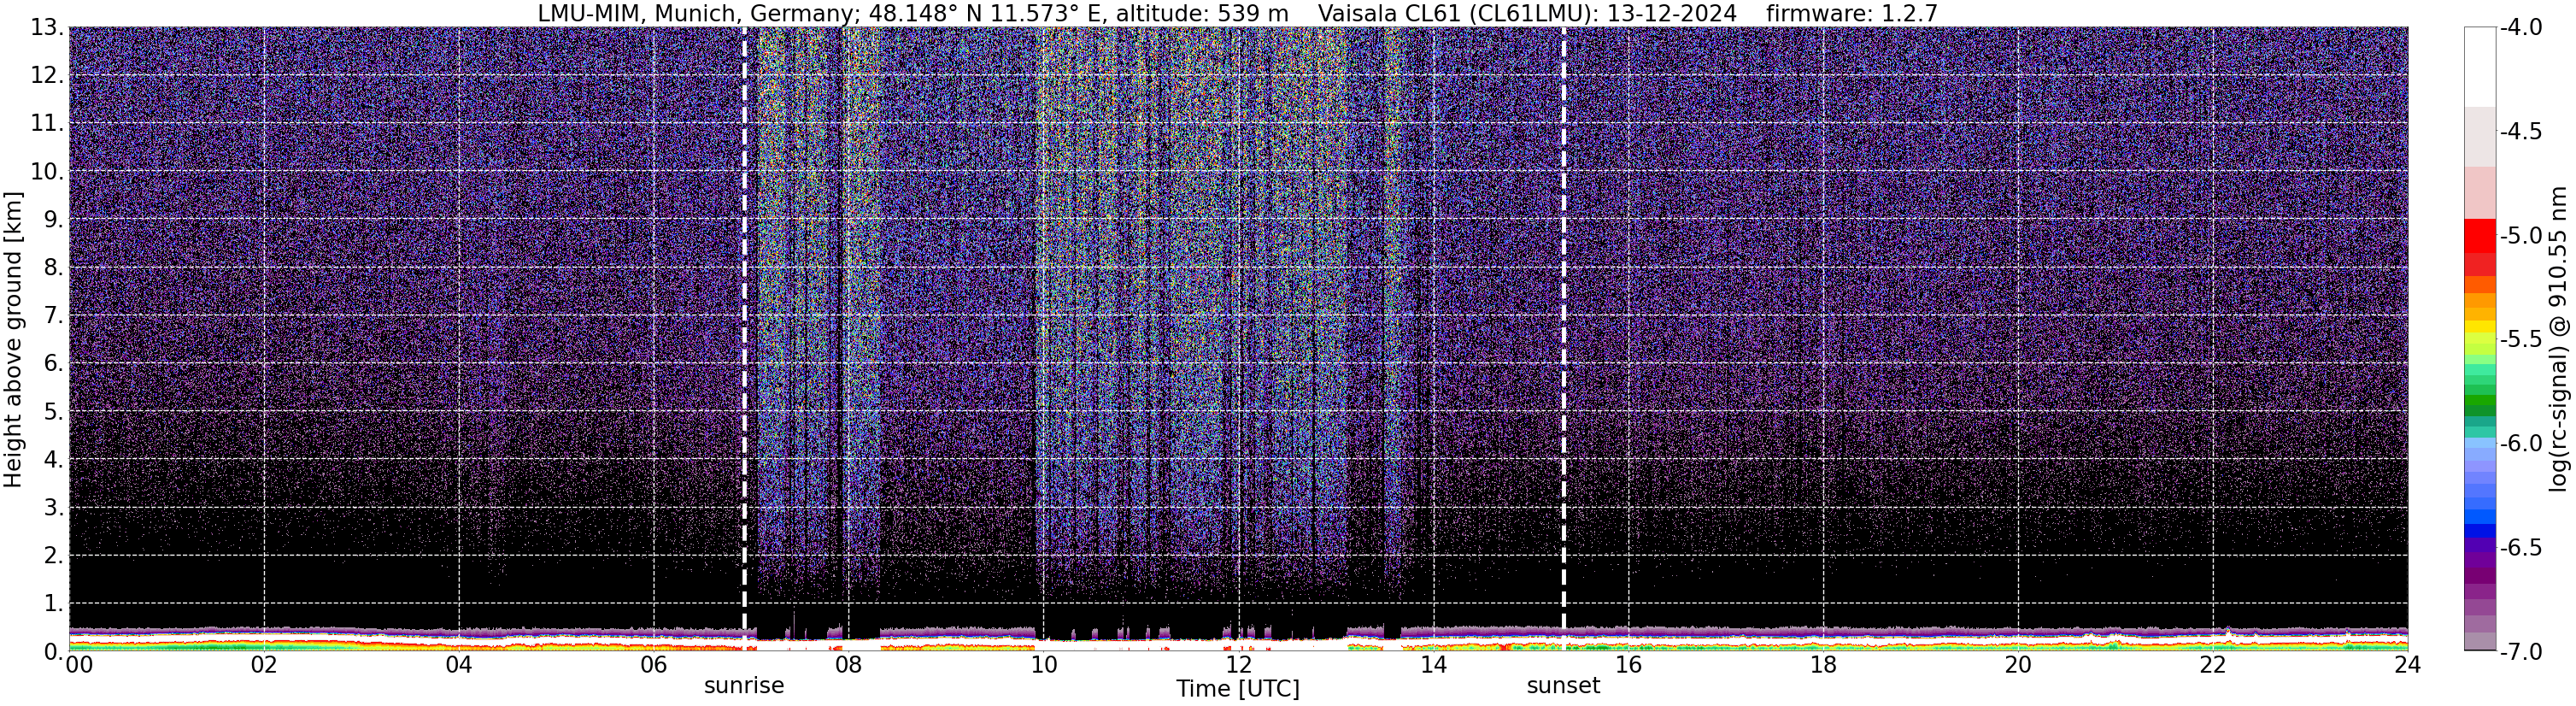Click the '-6.0' colorbar tick label
Image resolution: width=2576 pixels, height=706 pixels.
2521,444
